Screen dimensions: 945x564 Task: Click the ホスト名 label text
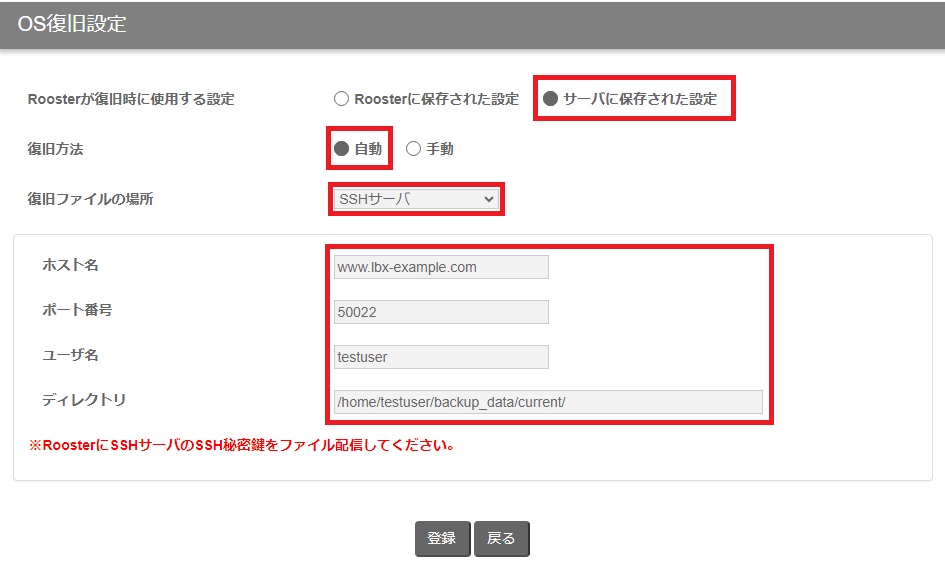point(70,265)
